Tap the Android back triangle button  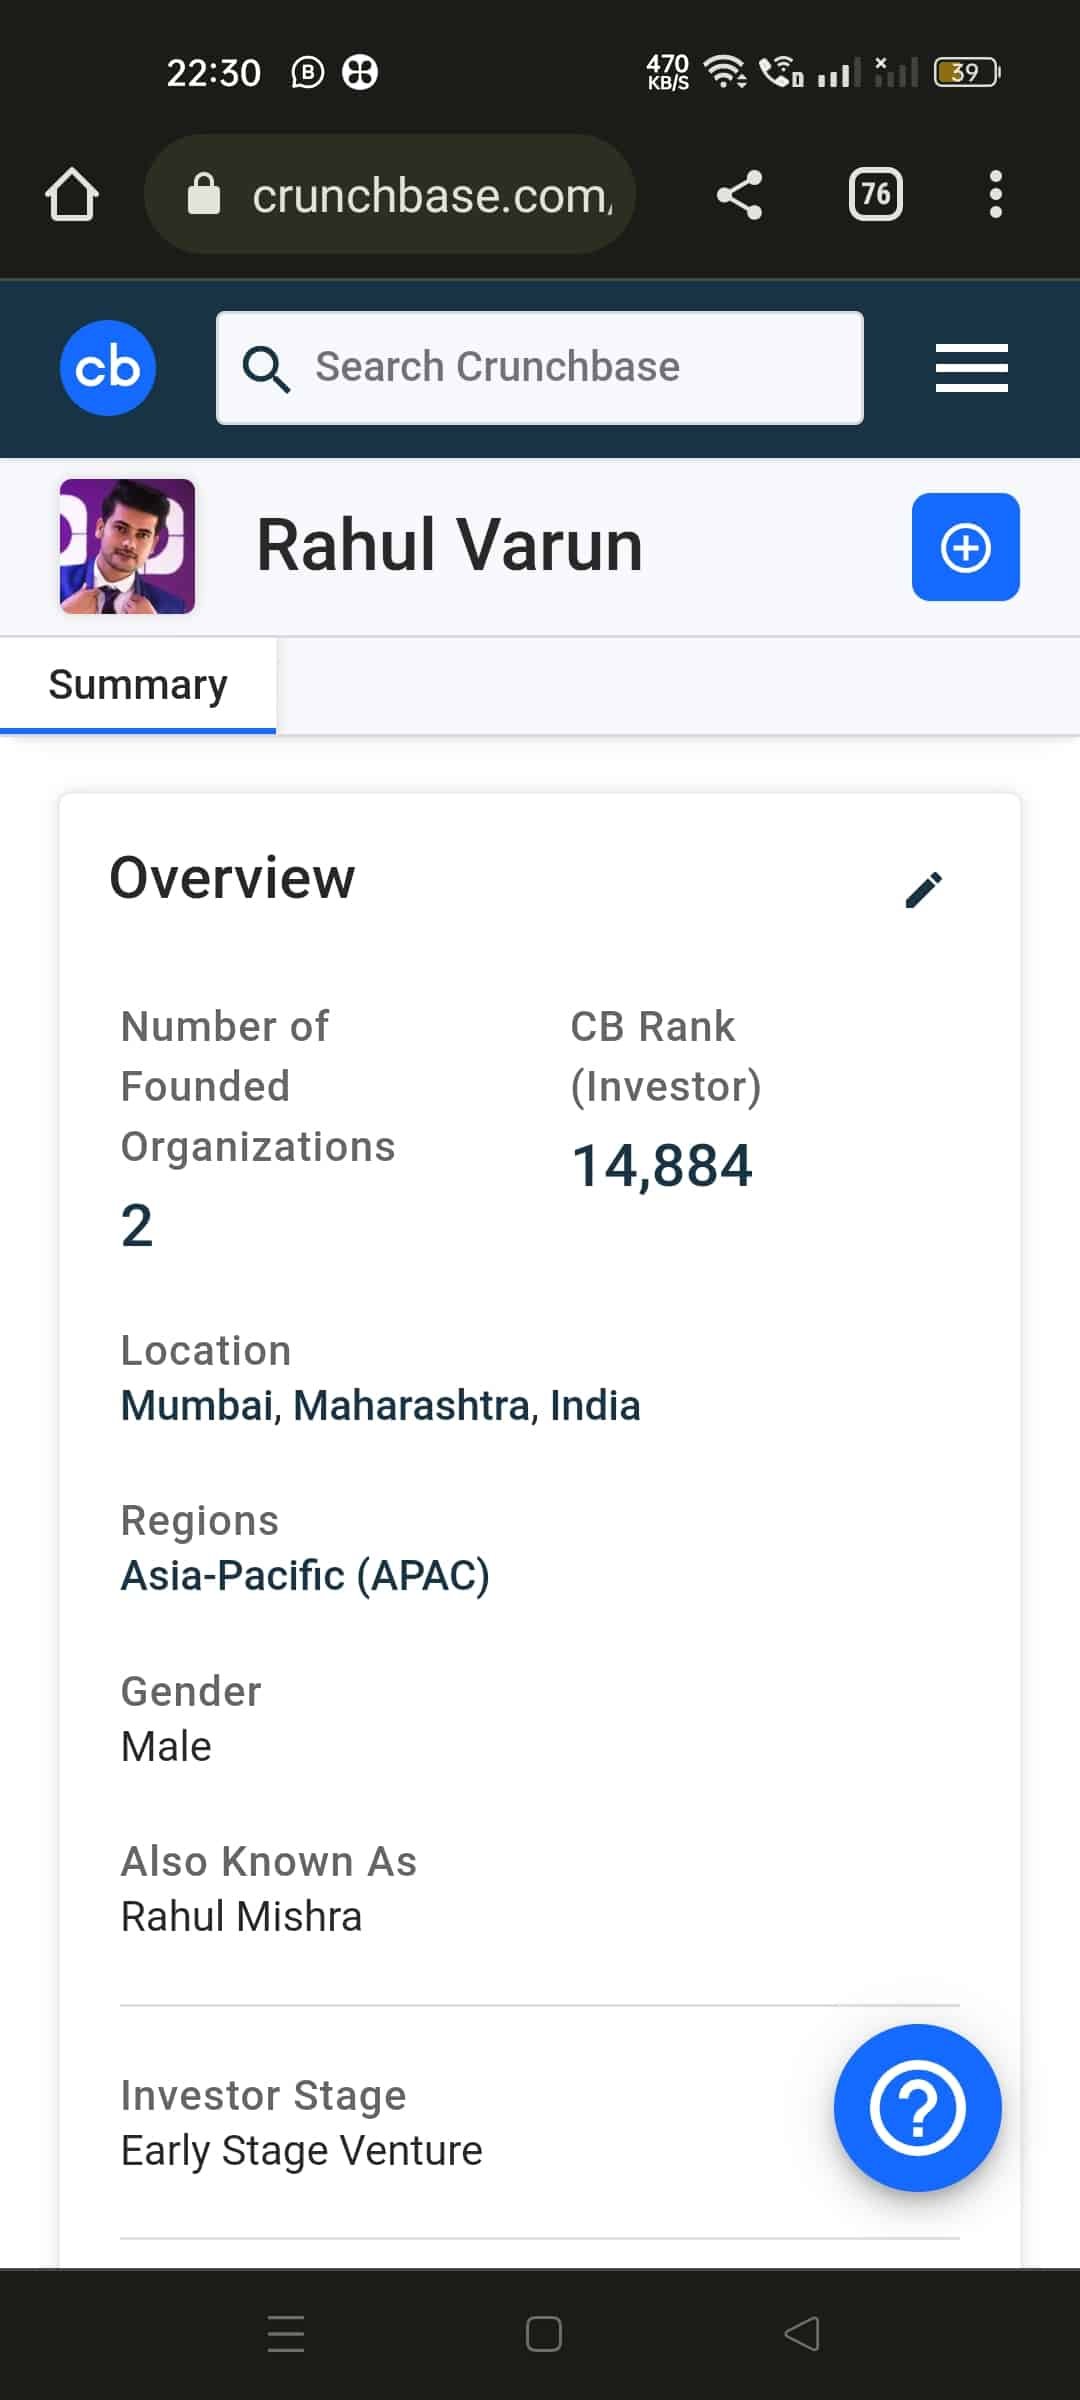tap(802, 2334)
